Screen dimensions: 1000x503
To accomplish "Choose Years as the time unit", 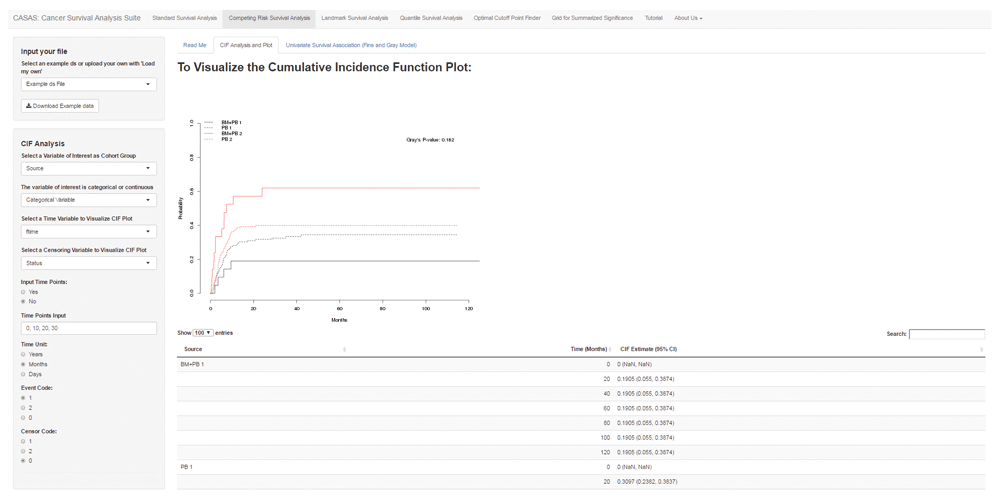I will [24, 354].
